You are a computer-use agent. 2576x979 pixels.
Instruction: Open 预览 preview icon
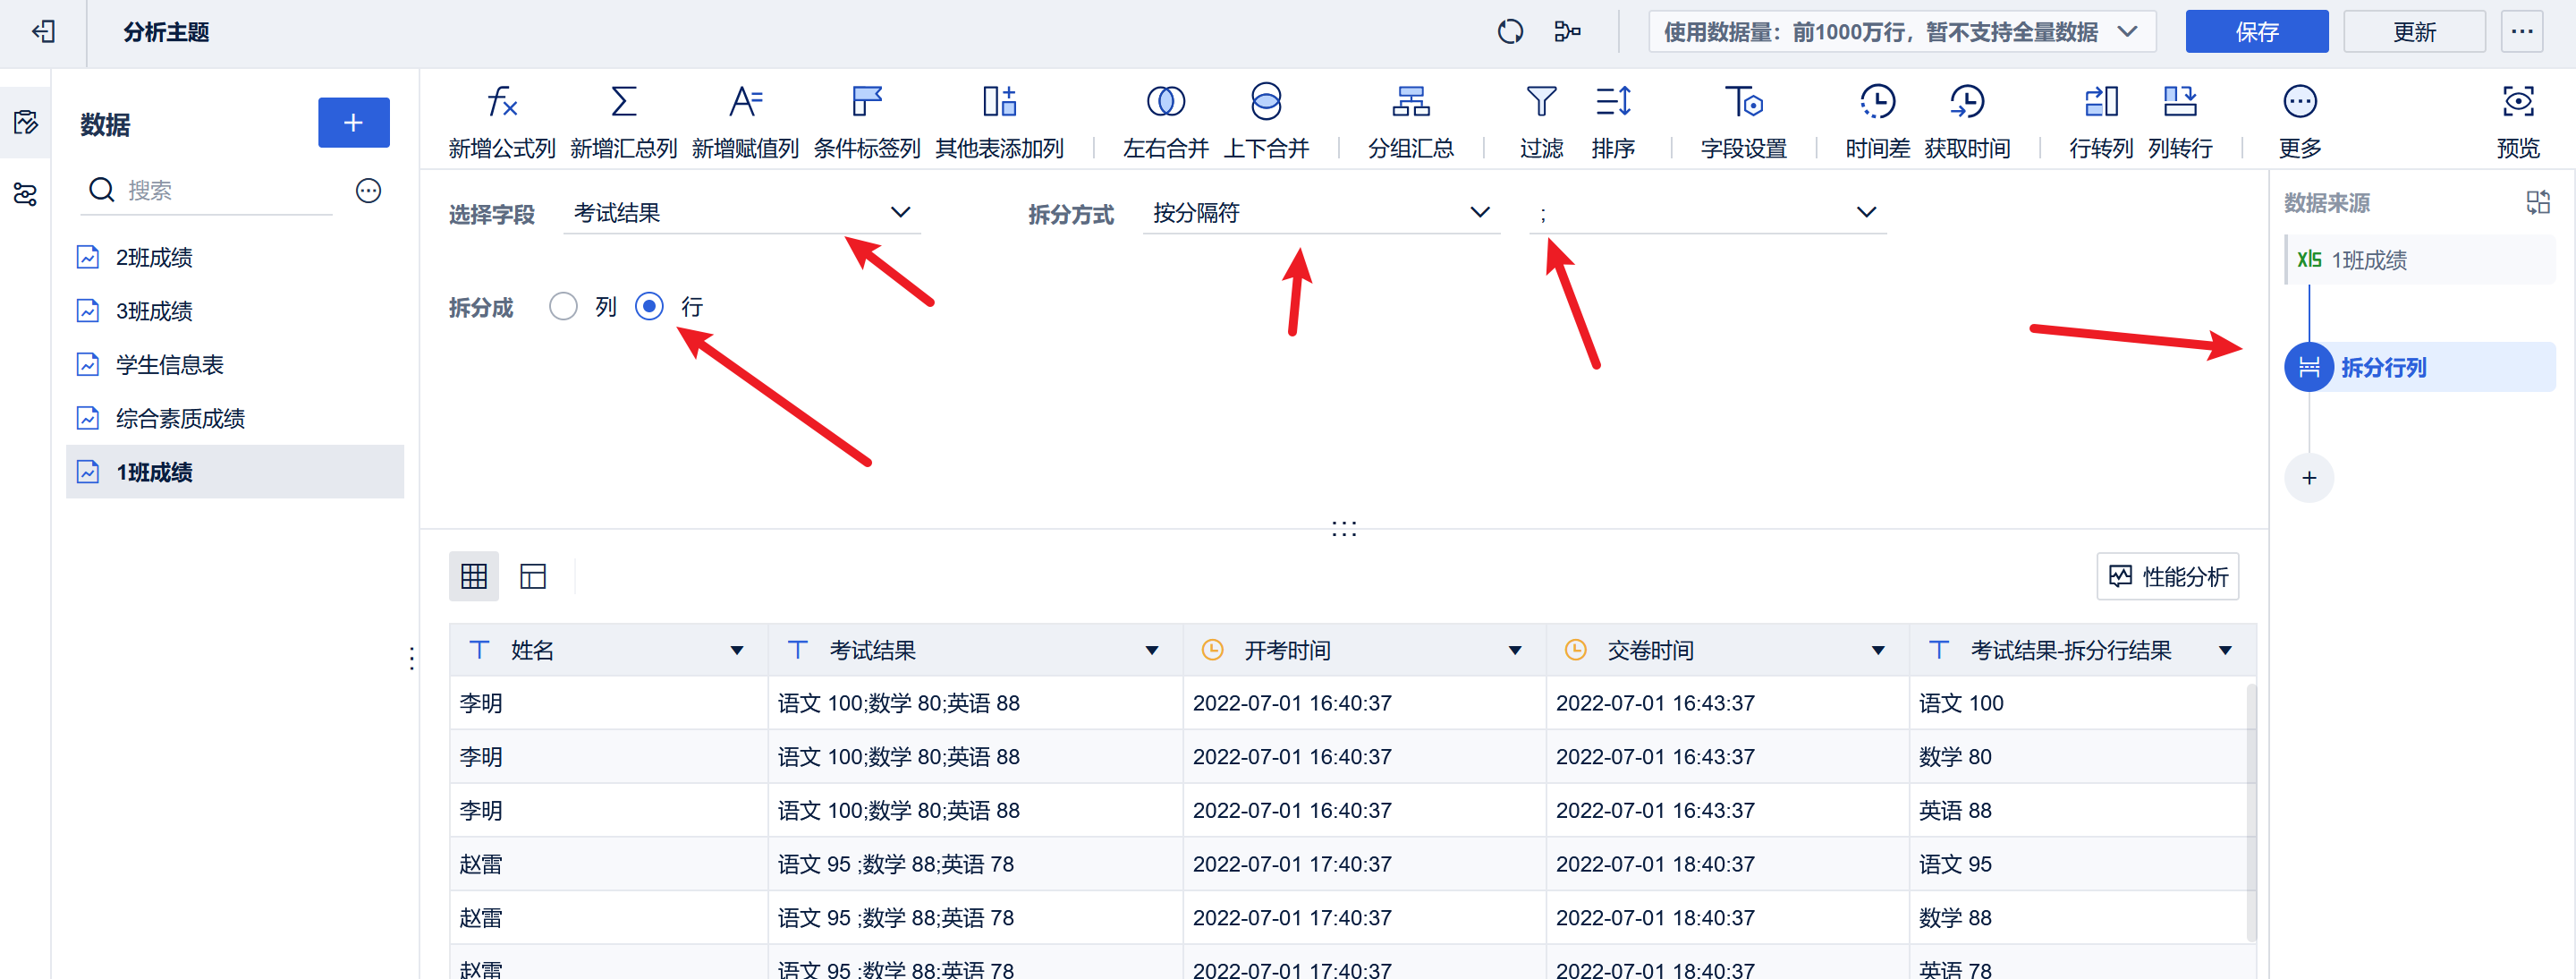(x=2517, y=102)
